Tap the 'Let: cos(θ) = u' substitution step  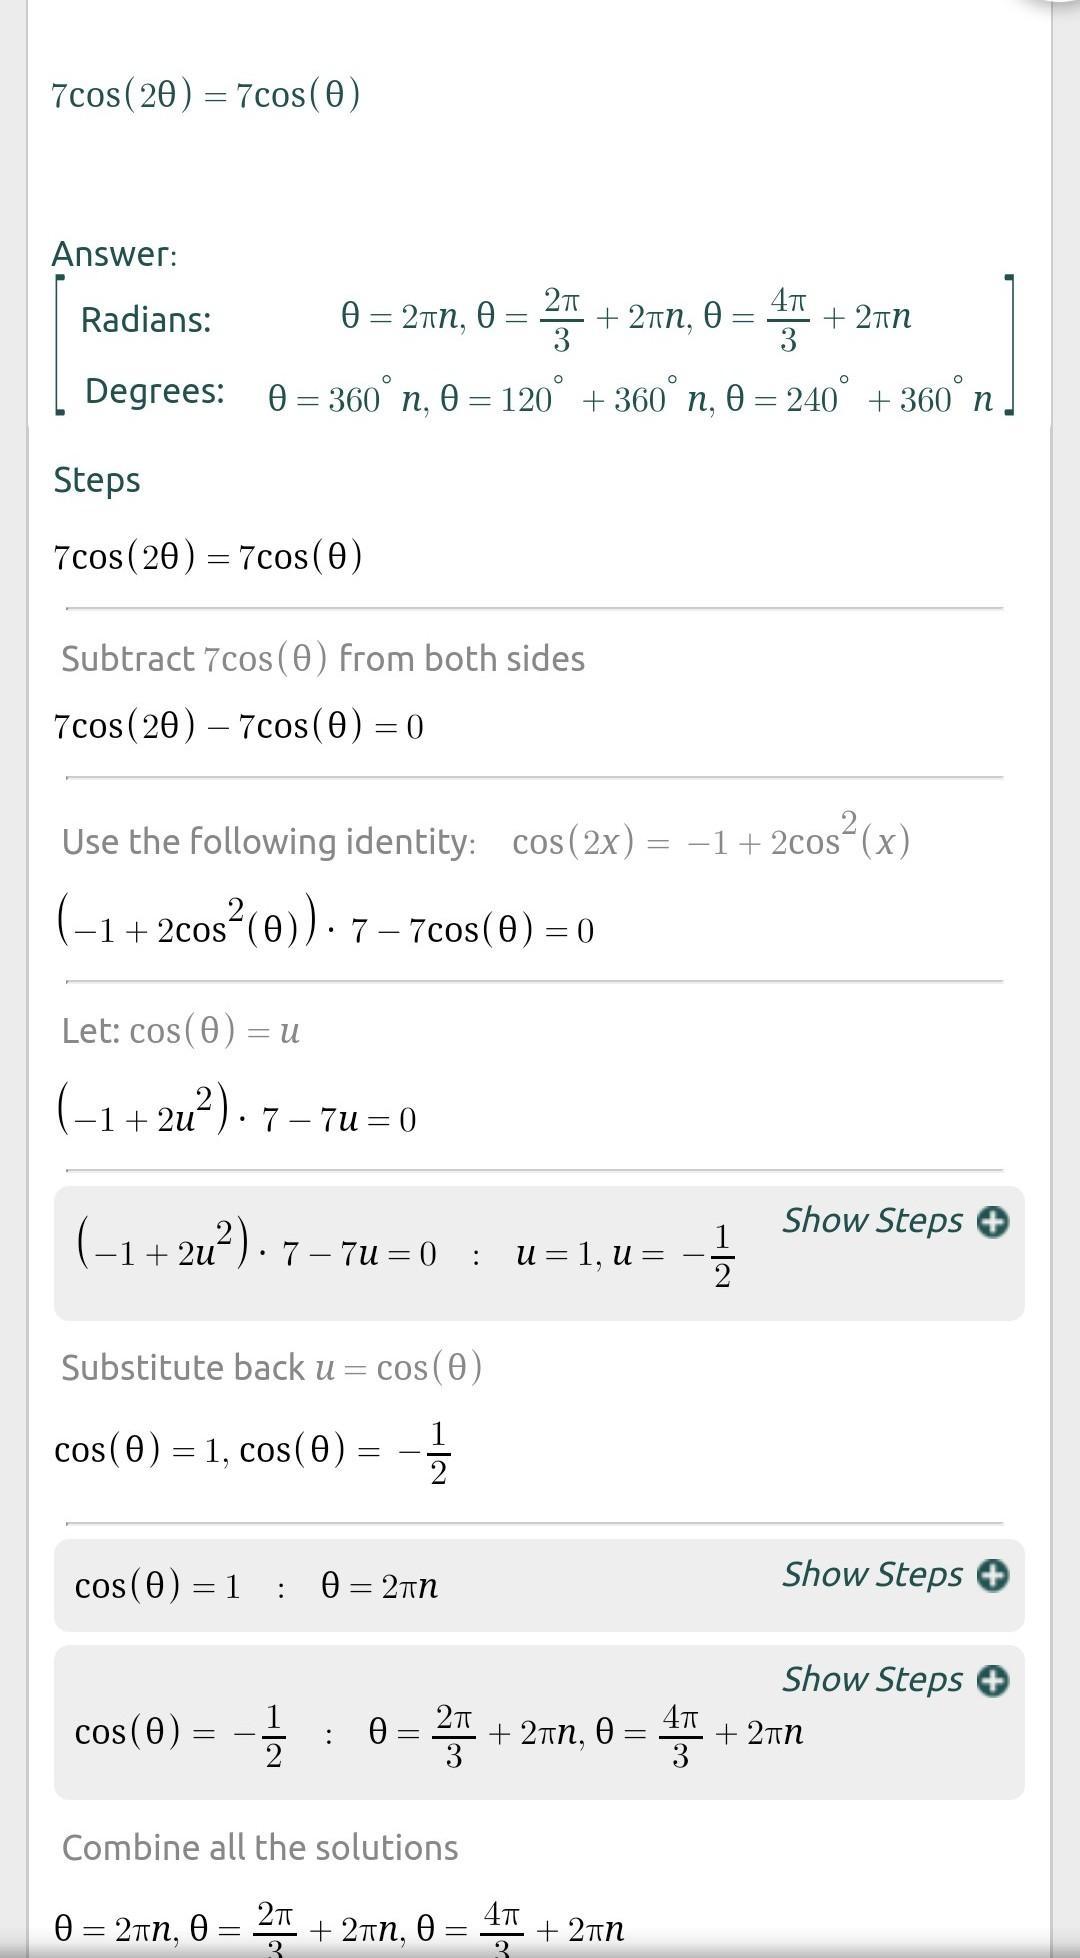180,1031
